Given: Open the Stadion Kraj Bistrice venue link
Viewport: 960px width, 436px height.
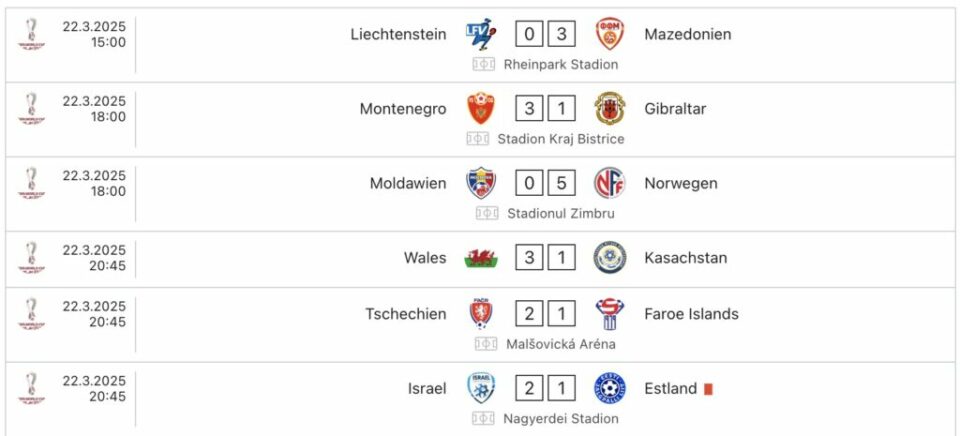Looking at the screenshot, I should coord(560,139).
